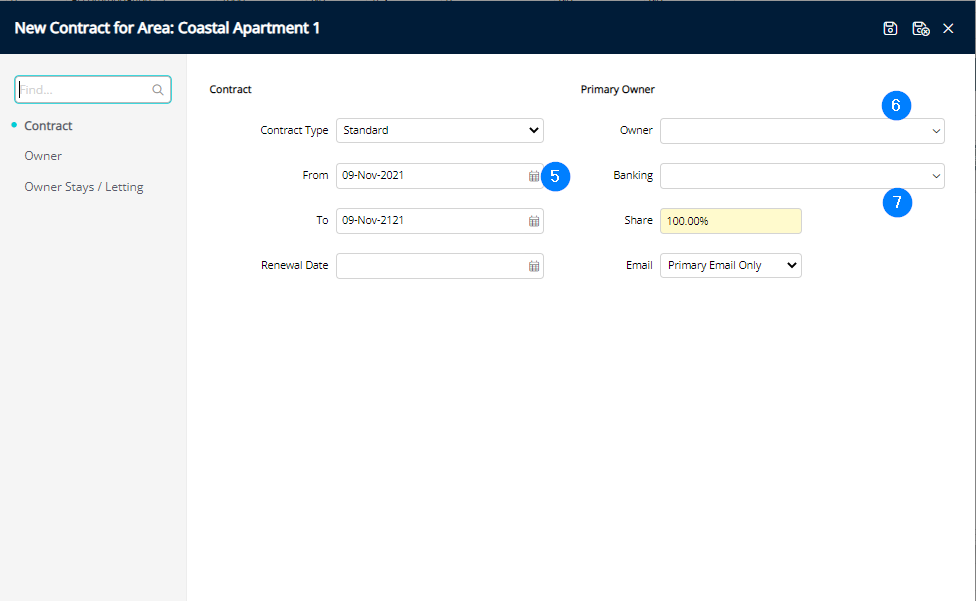The image size is (976, 601).
Task: Open Owner Stays / Letting section
Action: [84, 187]
